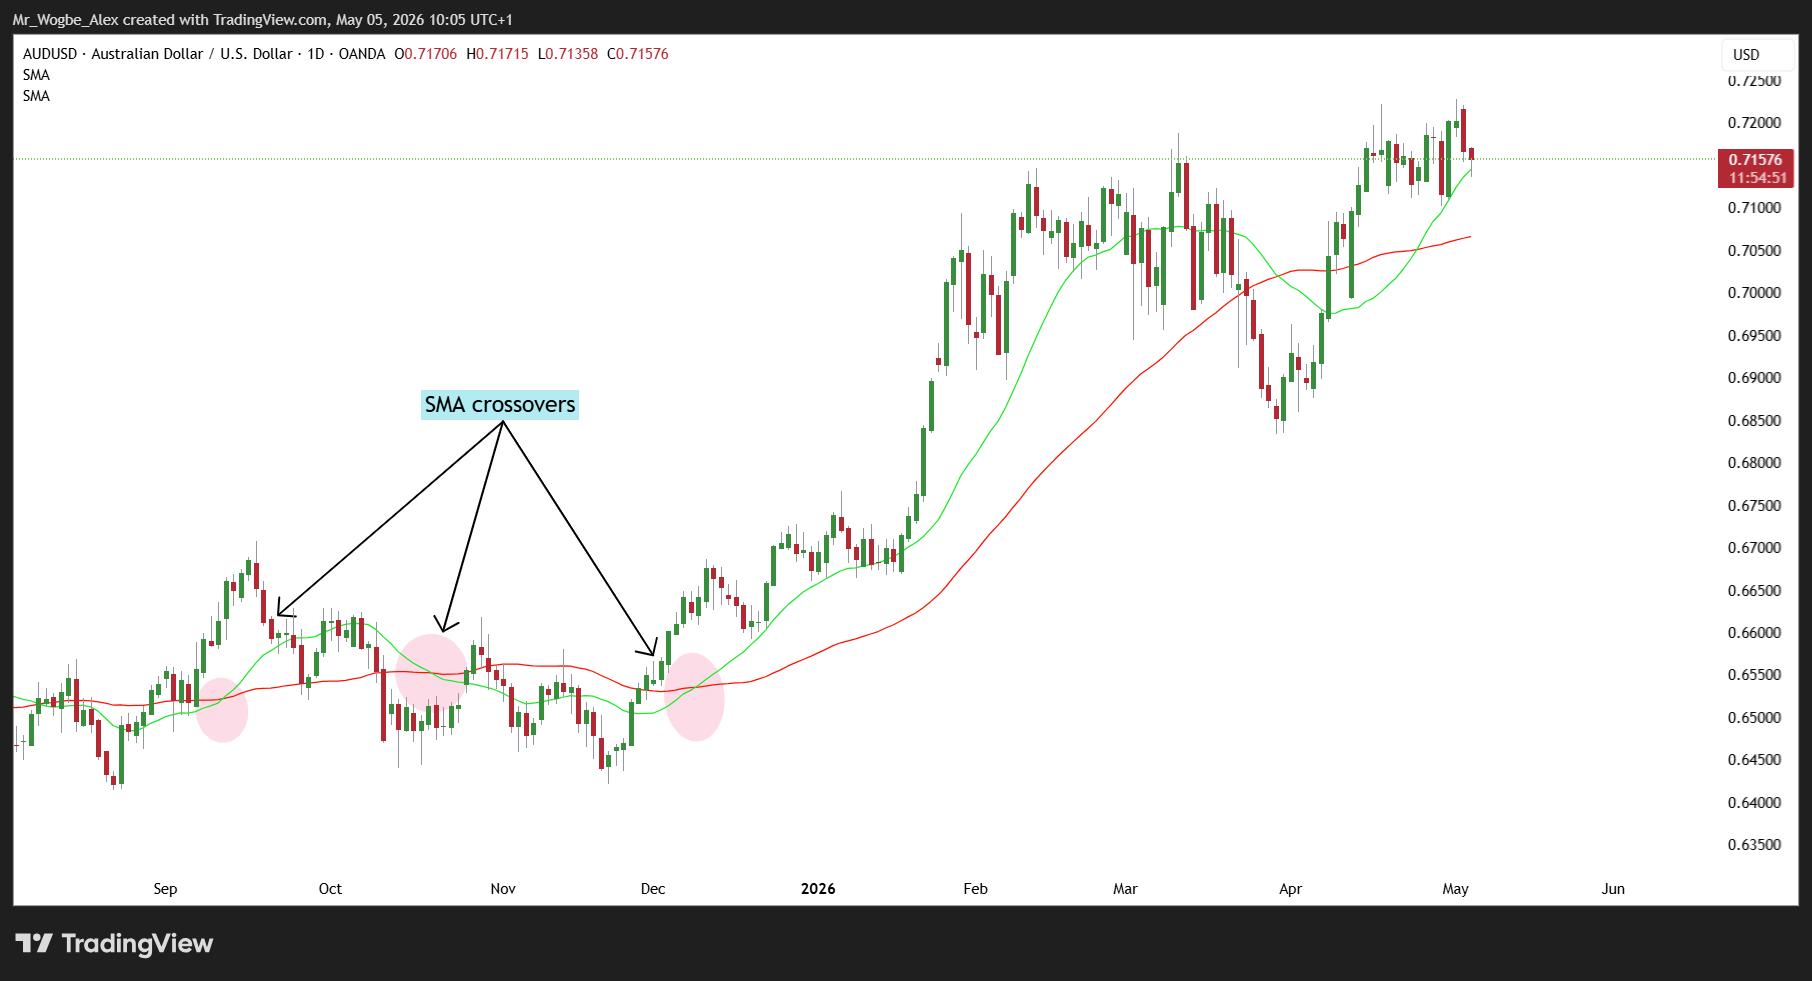
Task: Click the high value H0.71715
Action: [x=497, y=54]
